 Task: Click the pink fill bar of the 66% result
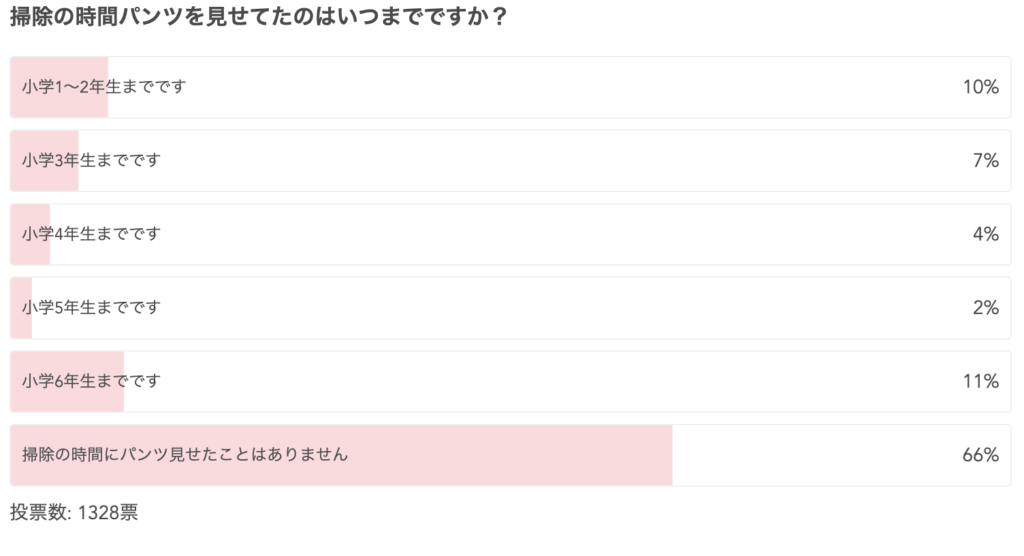tap(342, 455)
